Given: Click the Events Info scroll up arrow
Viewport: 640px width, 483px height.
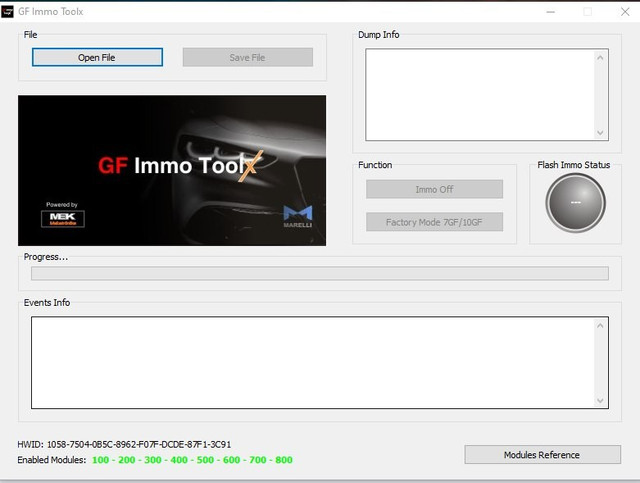Looking at the screenshot, I should (x=600, y=325).
